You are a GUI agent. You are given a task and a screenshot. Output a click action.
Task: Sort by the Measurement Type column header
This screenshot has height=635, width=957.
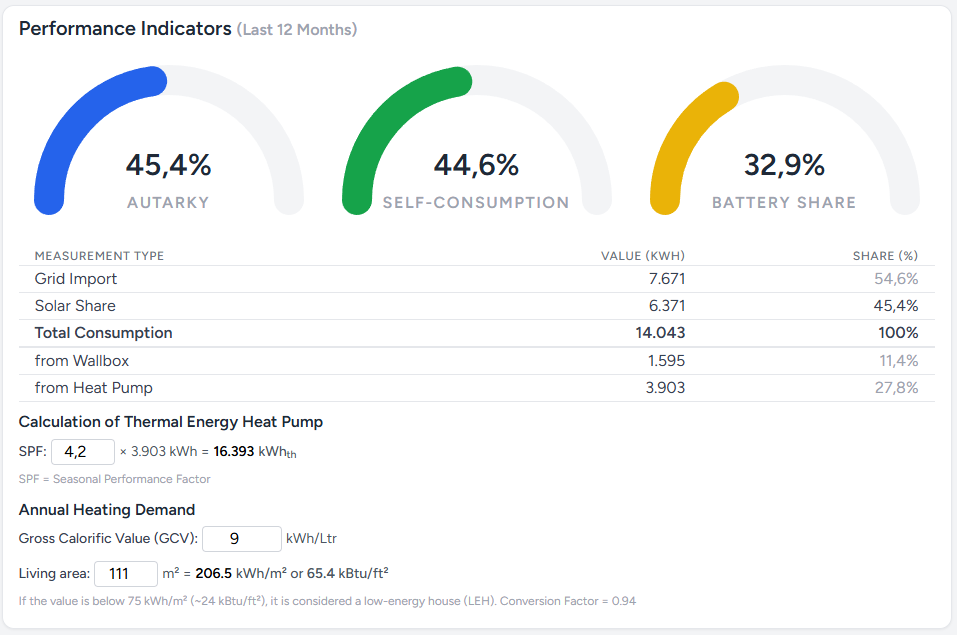(x=99, y=256)
